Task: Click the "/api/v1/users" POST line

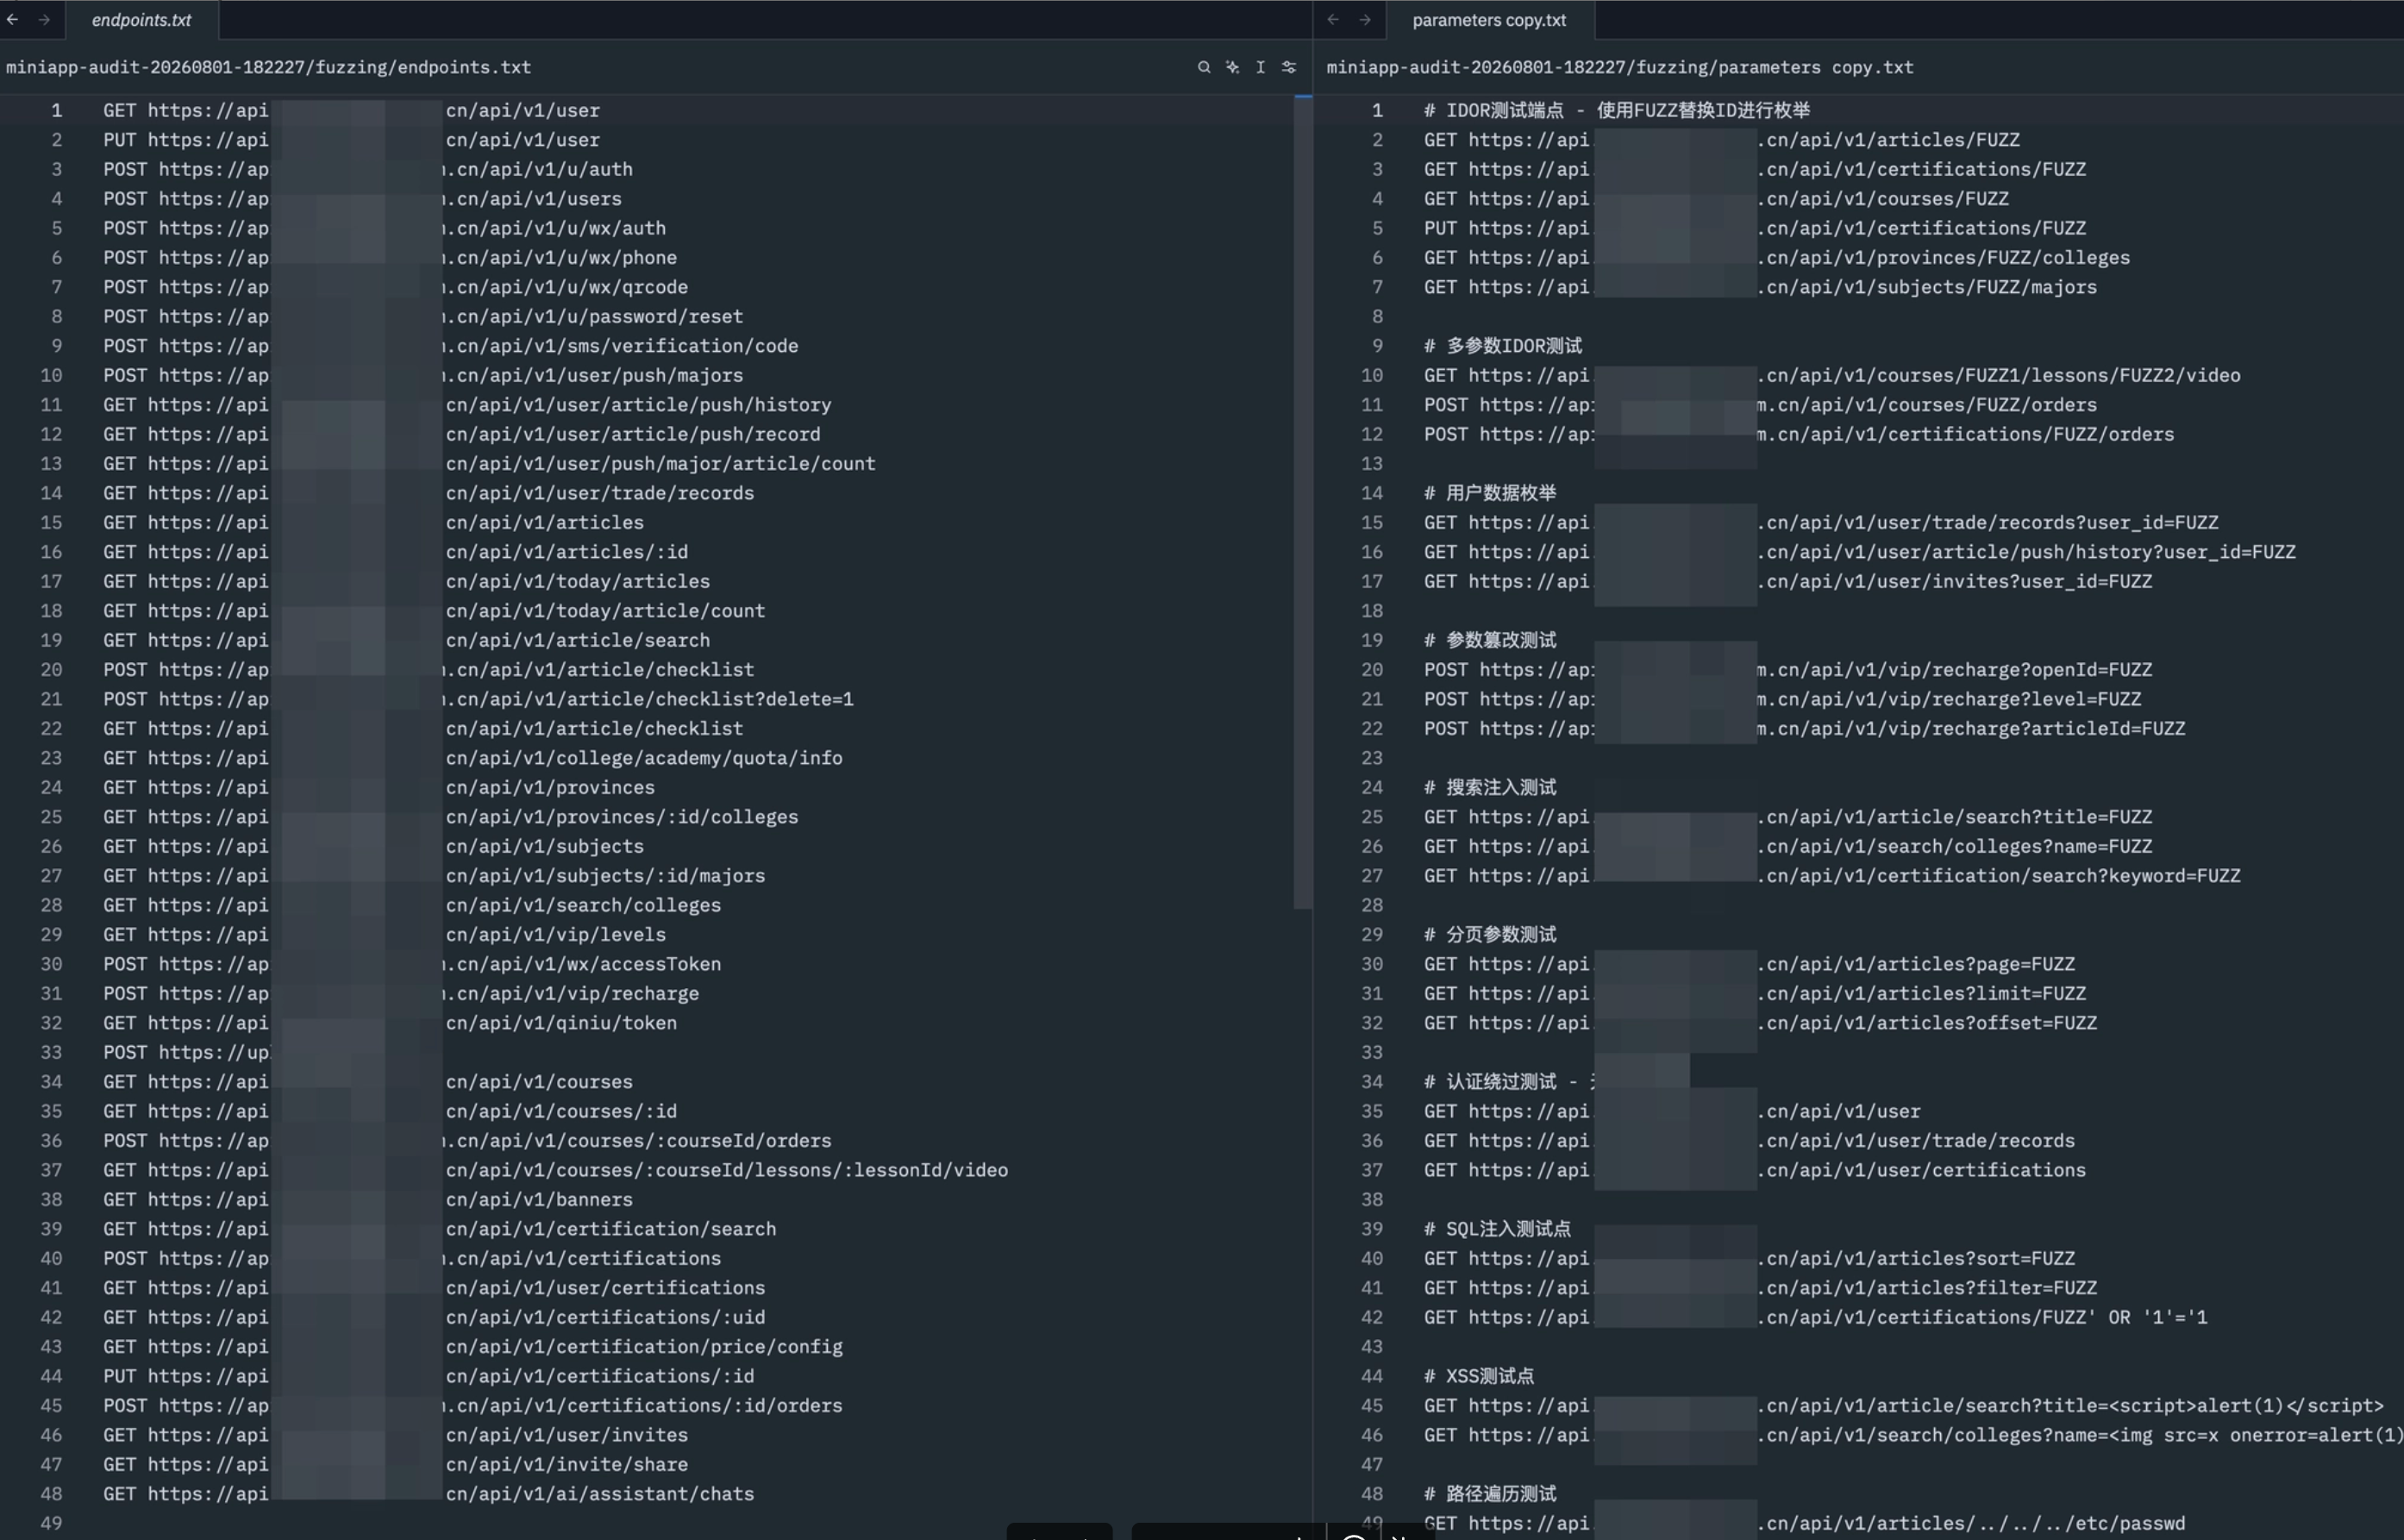Action: 362,199
